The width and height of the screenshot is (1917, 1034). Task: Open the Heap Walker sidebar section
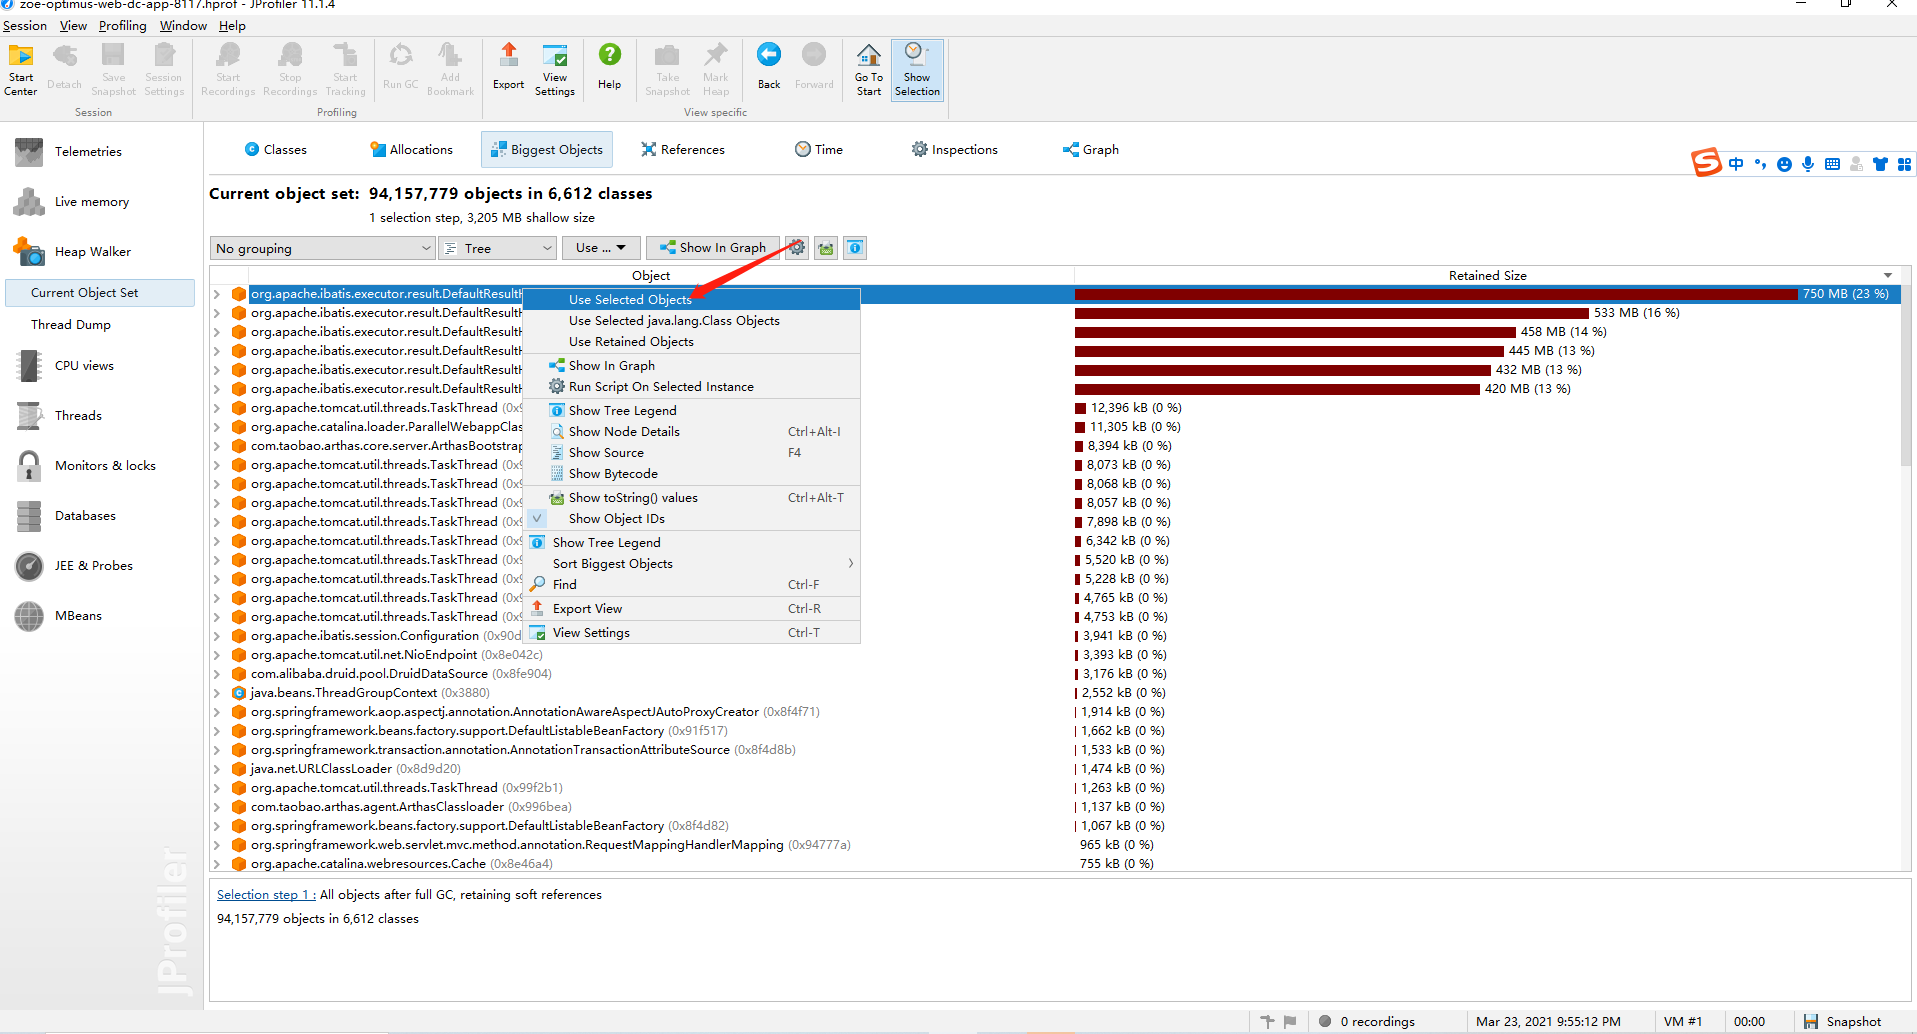pyautogui.click(x=93, y=251)
